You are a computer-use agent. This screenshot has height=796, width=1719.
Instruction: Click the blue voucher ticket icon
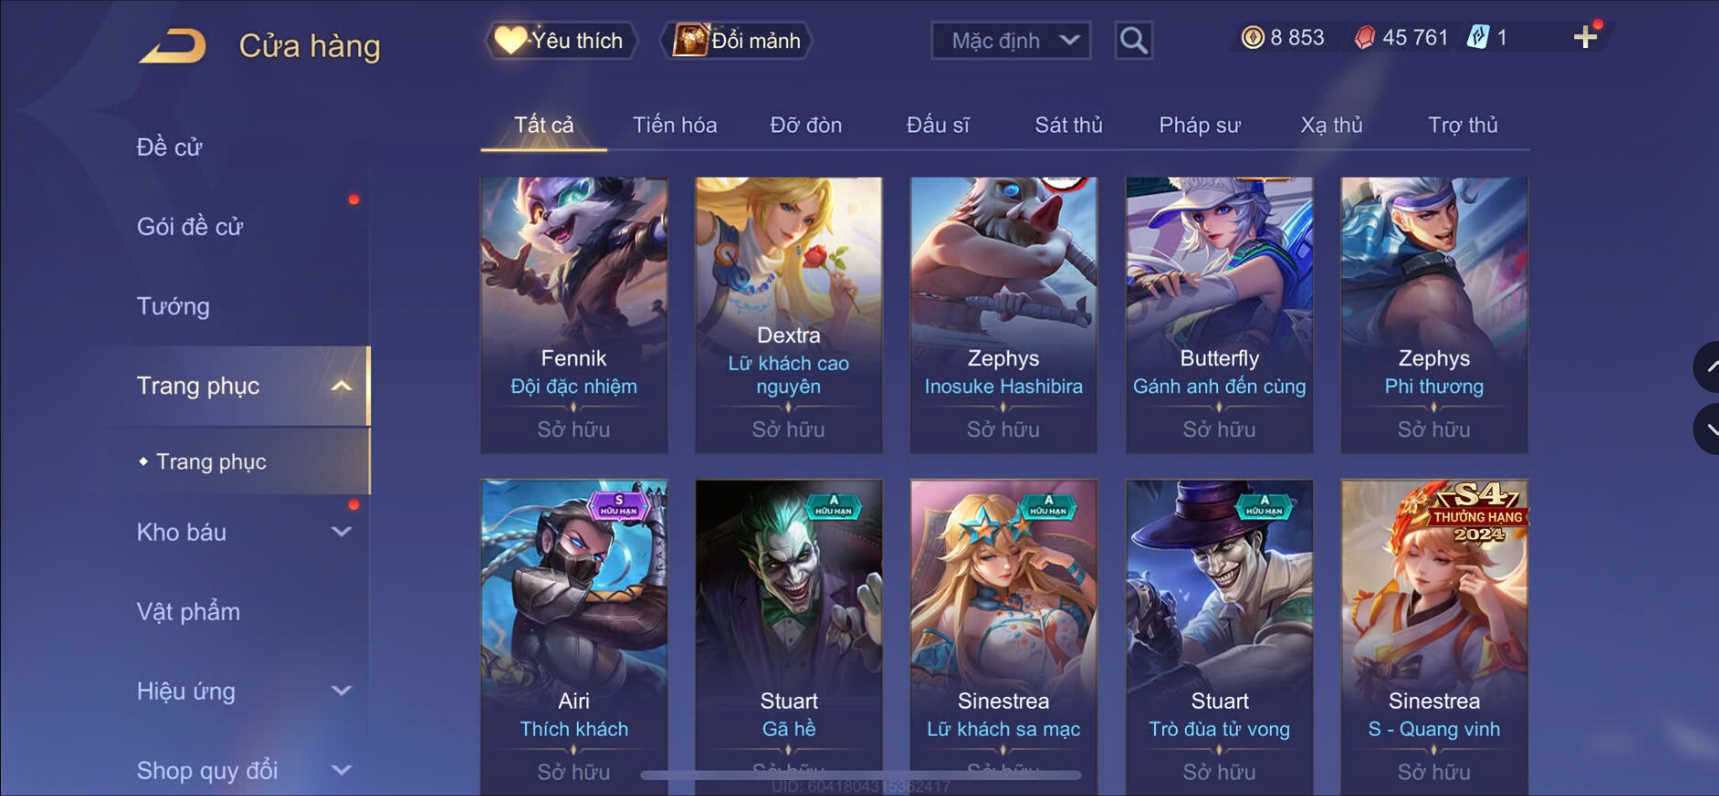1478,38
